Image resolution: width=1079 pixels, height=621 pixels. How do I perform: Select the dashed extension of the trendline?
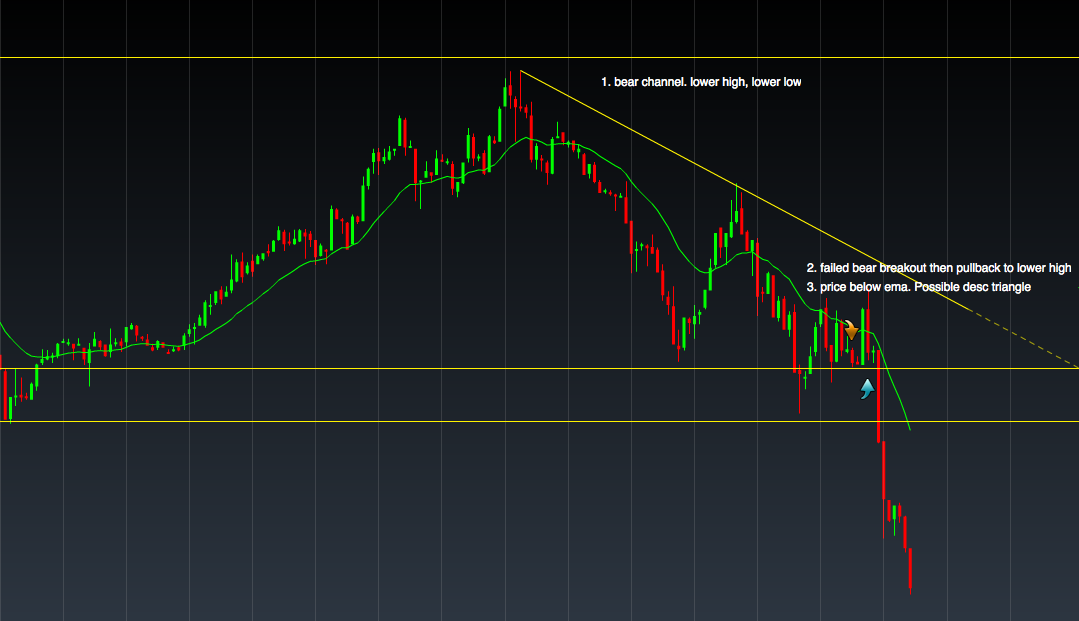coord(1025,339)
